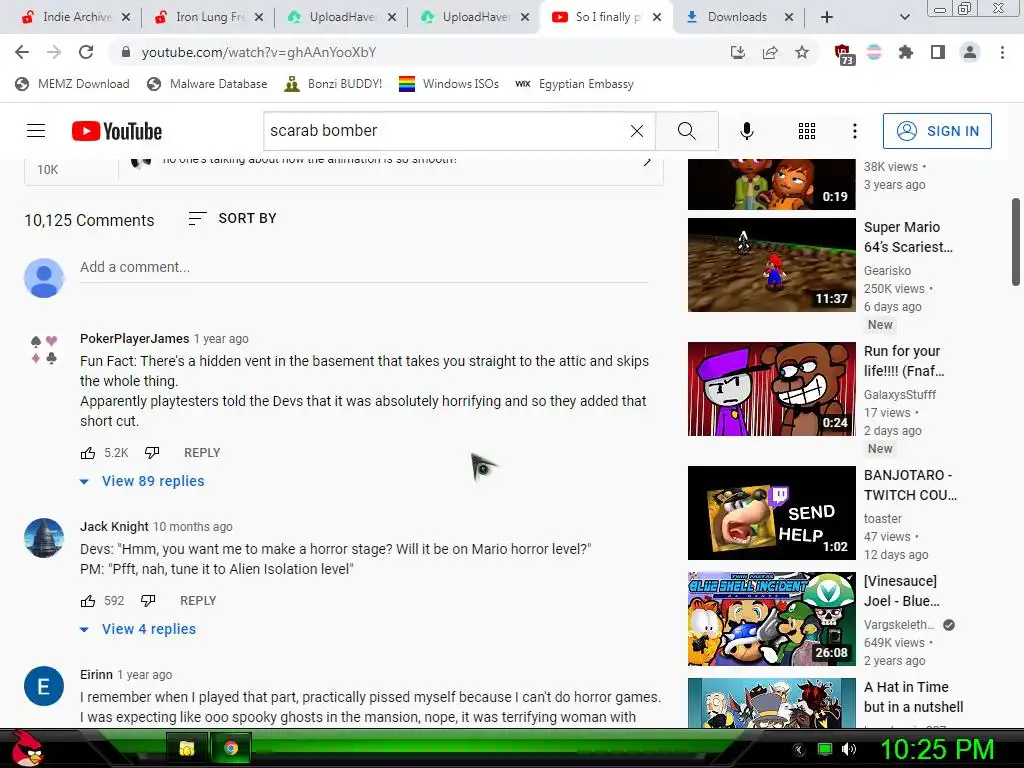Open BANJOTARO Twitch video thumbnail
Viewport: 1024px width, 768px height.
tap(771, 513)
